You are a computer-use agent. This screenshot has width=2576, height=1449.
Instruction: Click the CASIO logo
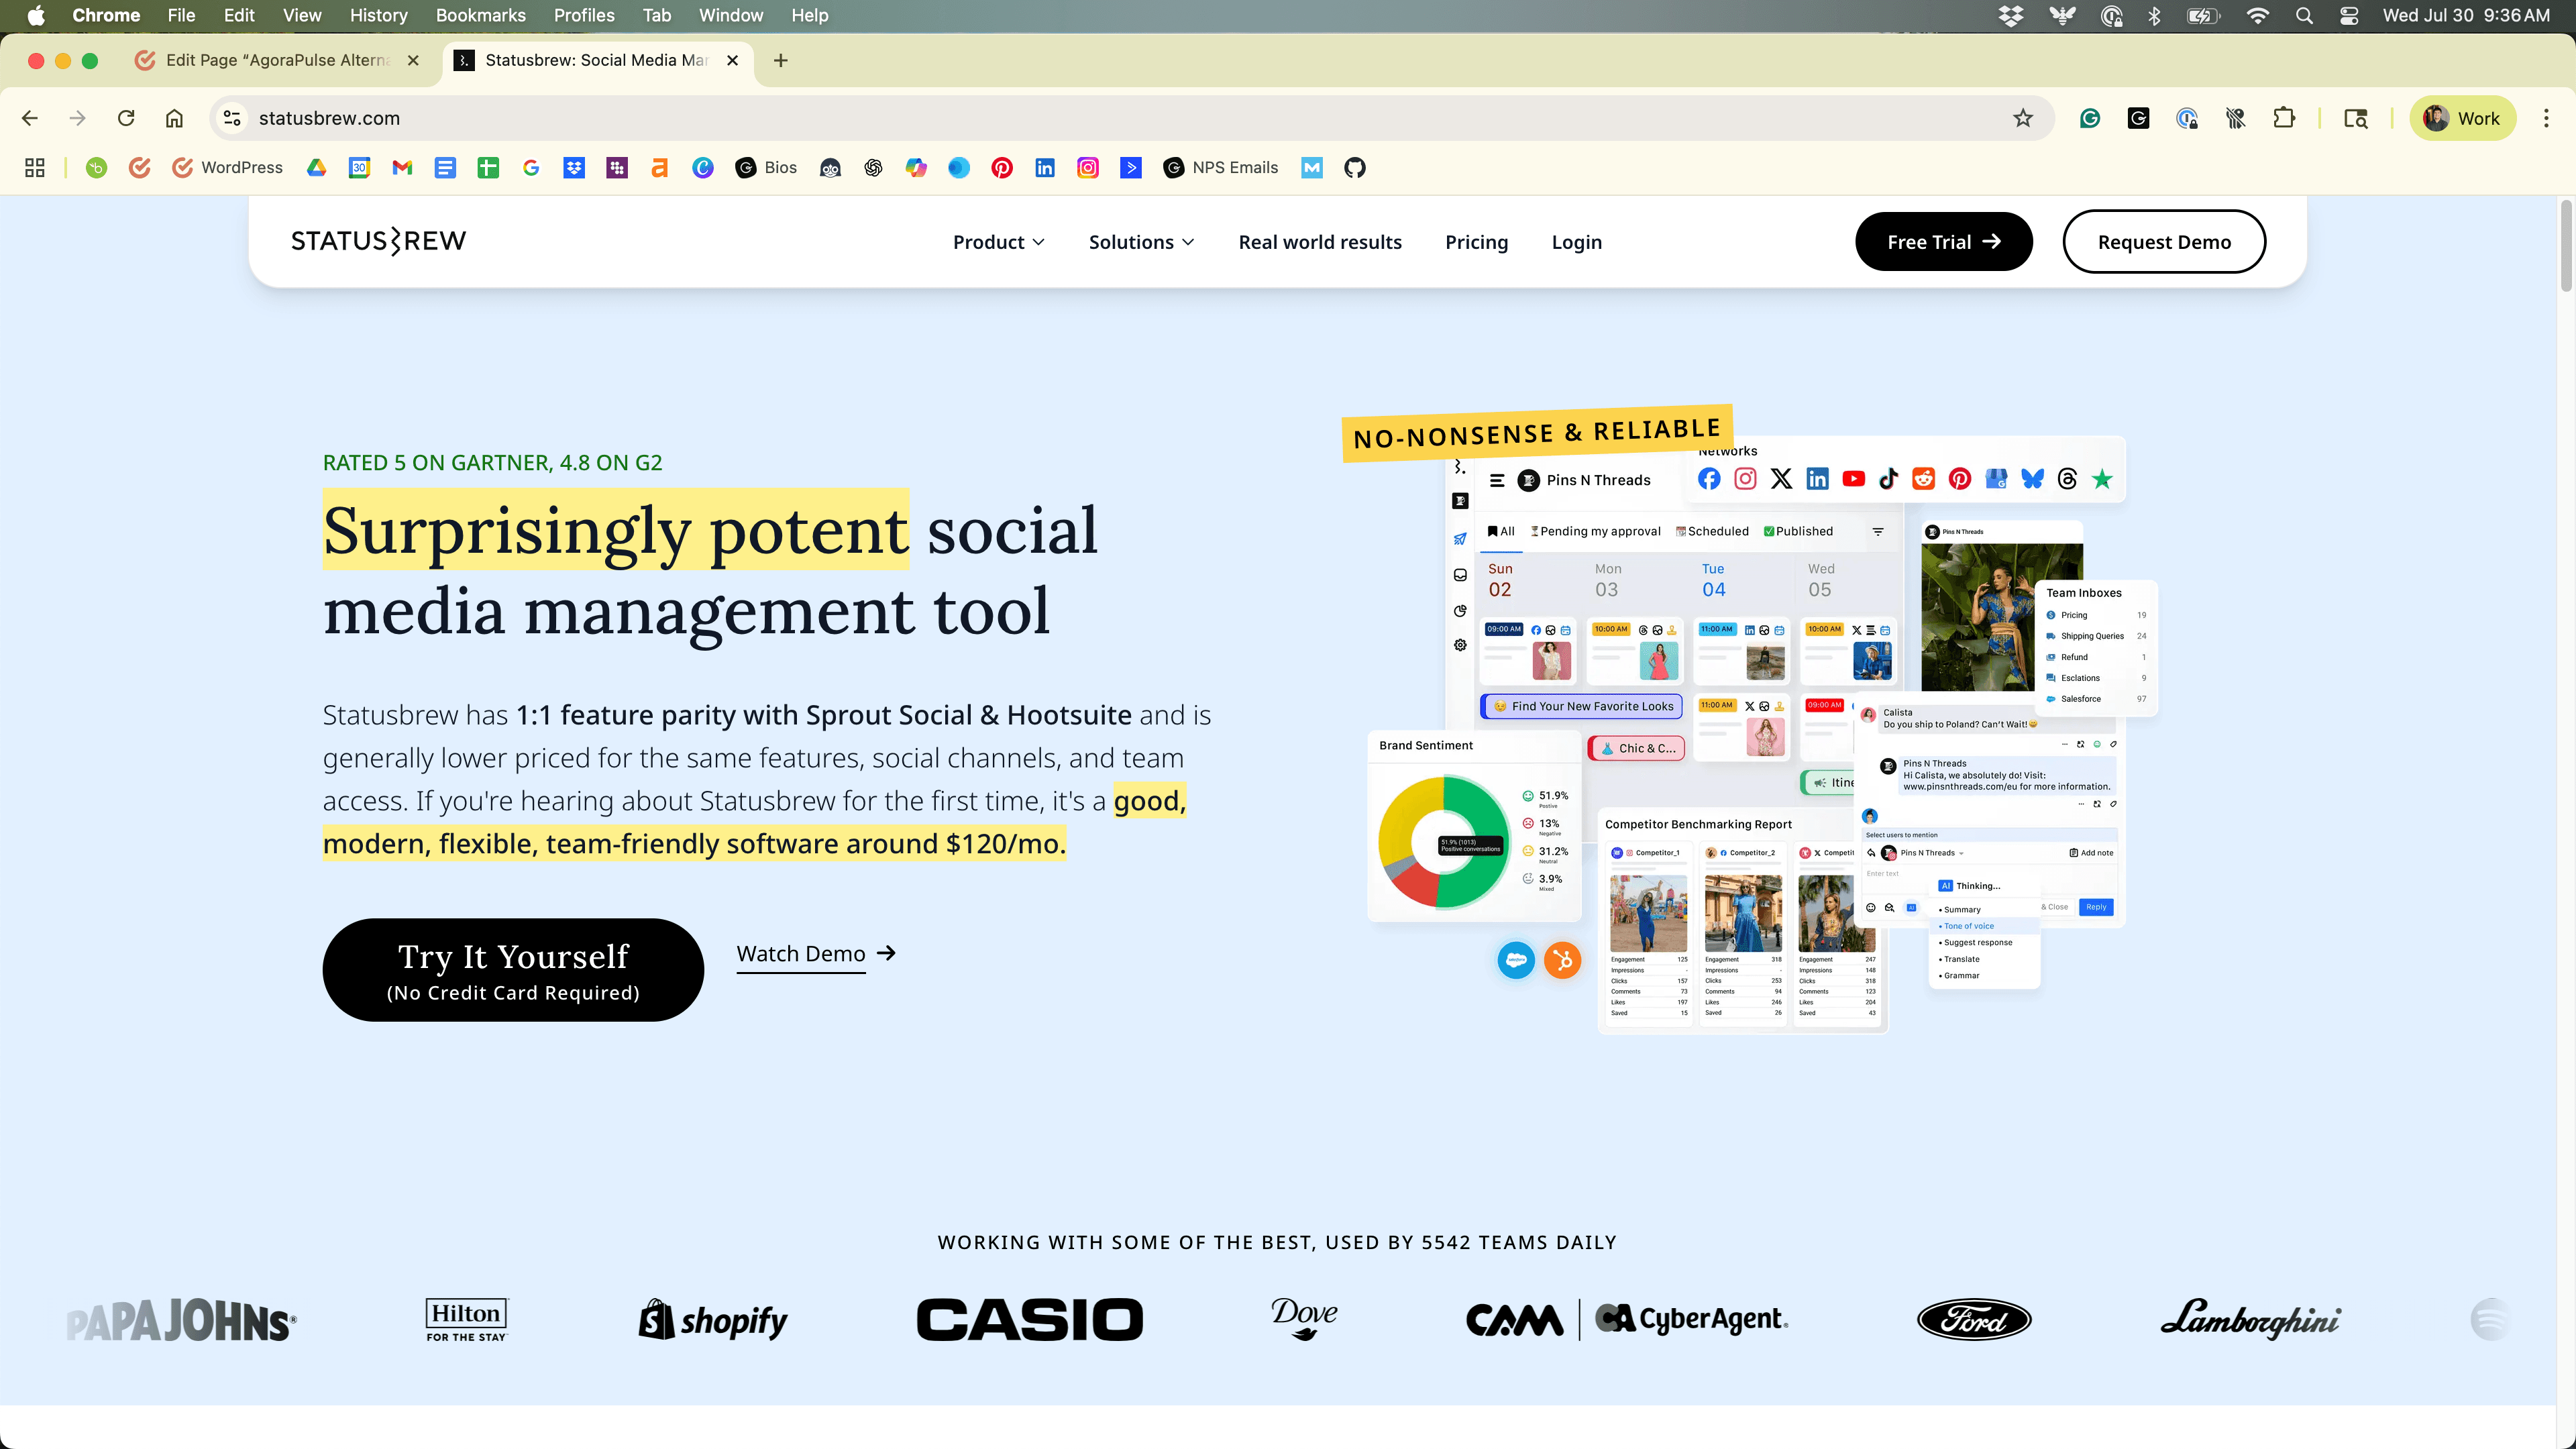pos(1030,1319)
